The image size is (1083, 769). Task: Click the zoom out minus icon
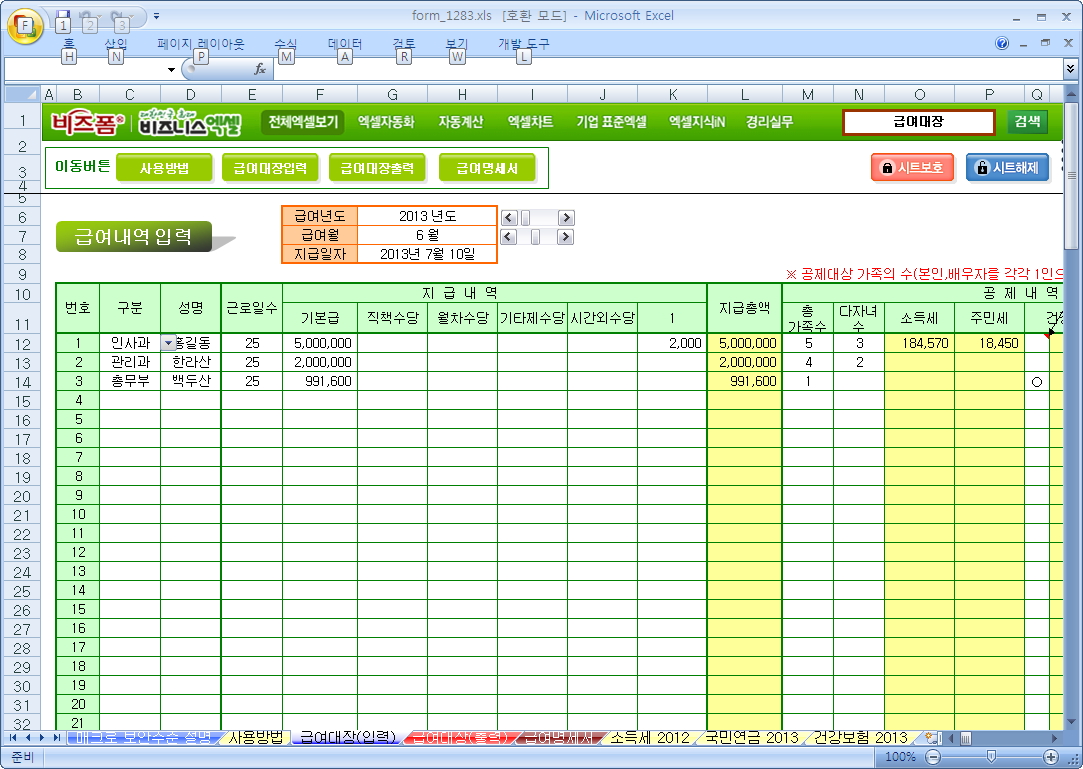point(933,757)
